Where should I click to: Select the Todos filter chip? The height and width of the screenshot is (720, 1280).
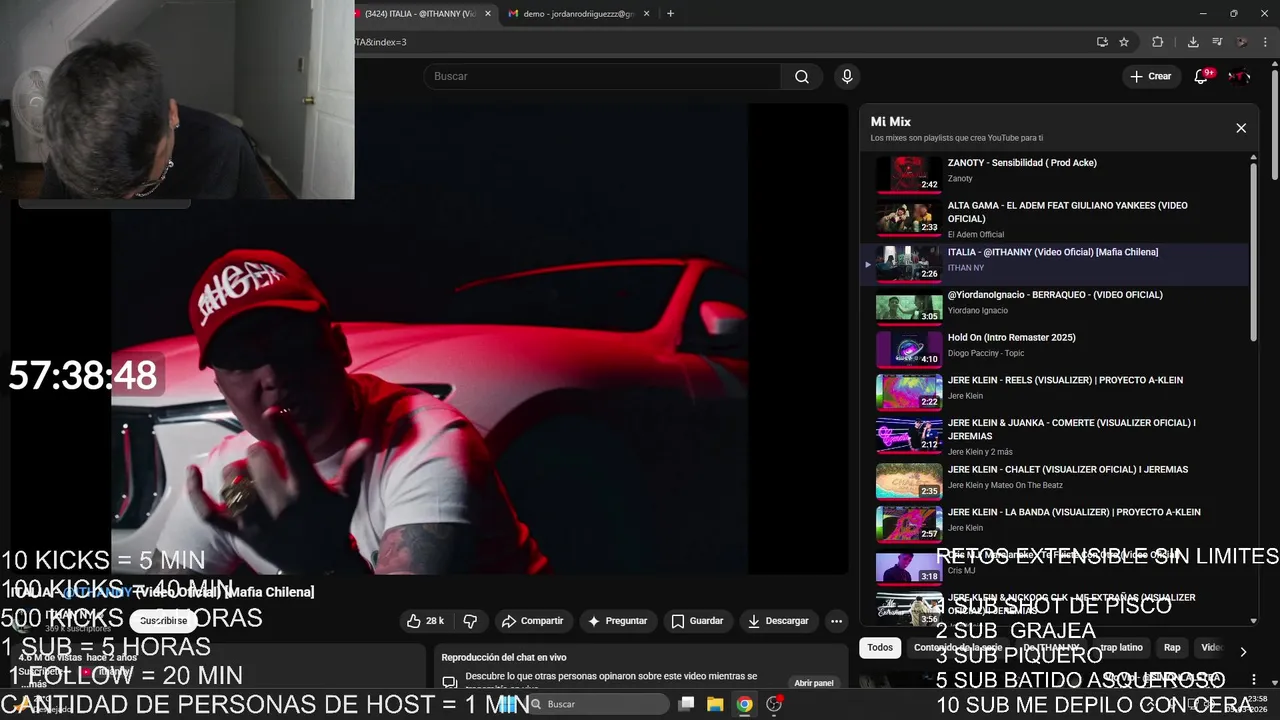tap(880, 648)
